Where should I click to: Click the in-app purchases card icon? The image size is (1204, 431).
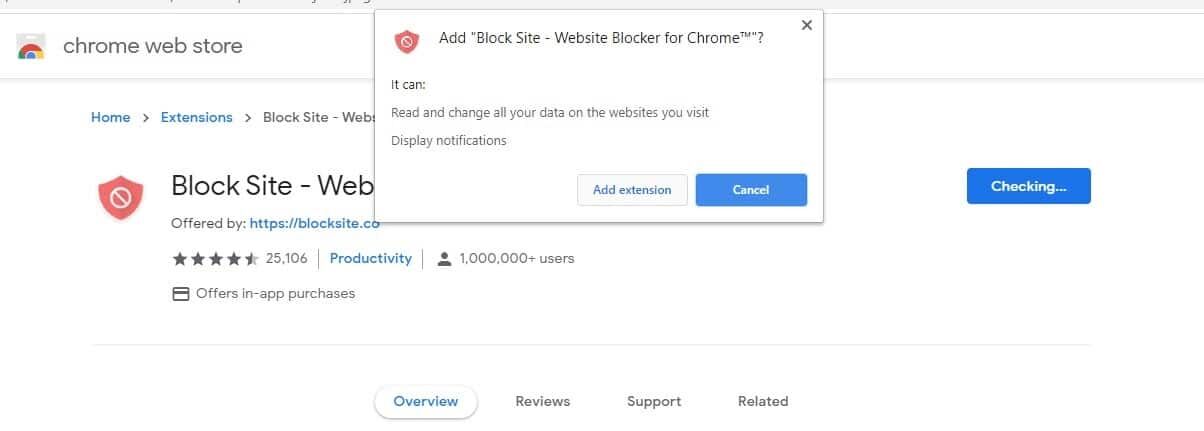pos(181,294)
